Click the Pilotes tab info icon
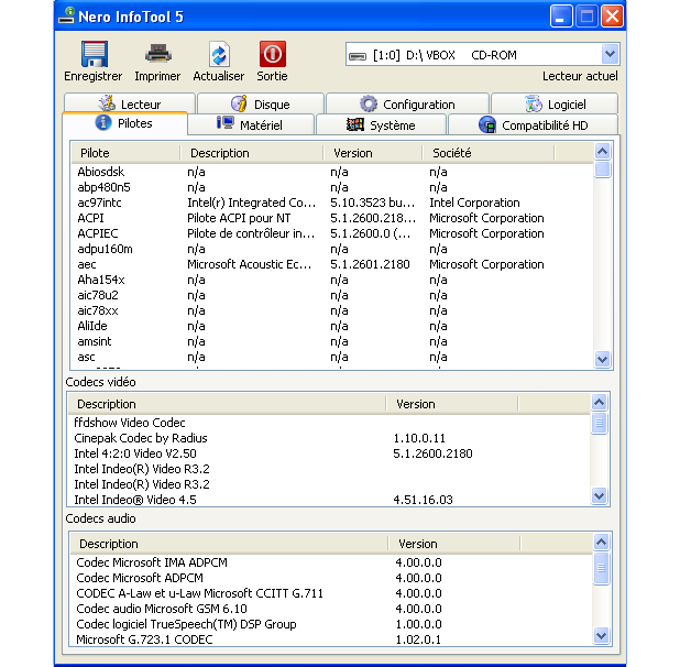This screenshot has height=667, width=680. click(103, 123)
